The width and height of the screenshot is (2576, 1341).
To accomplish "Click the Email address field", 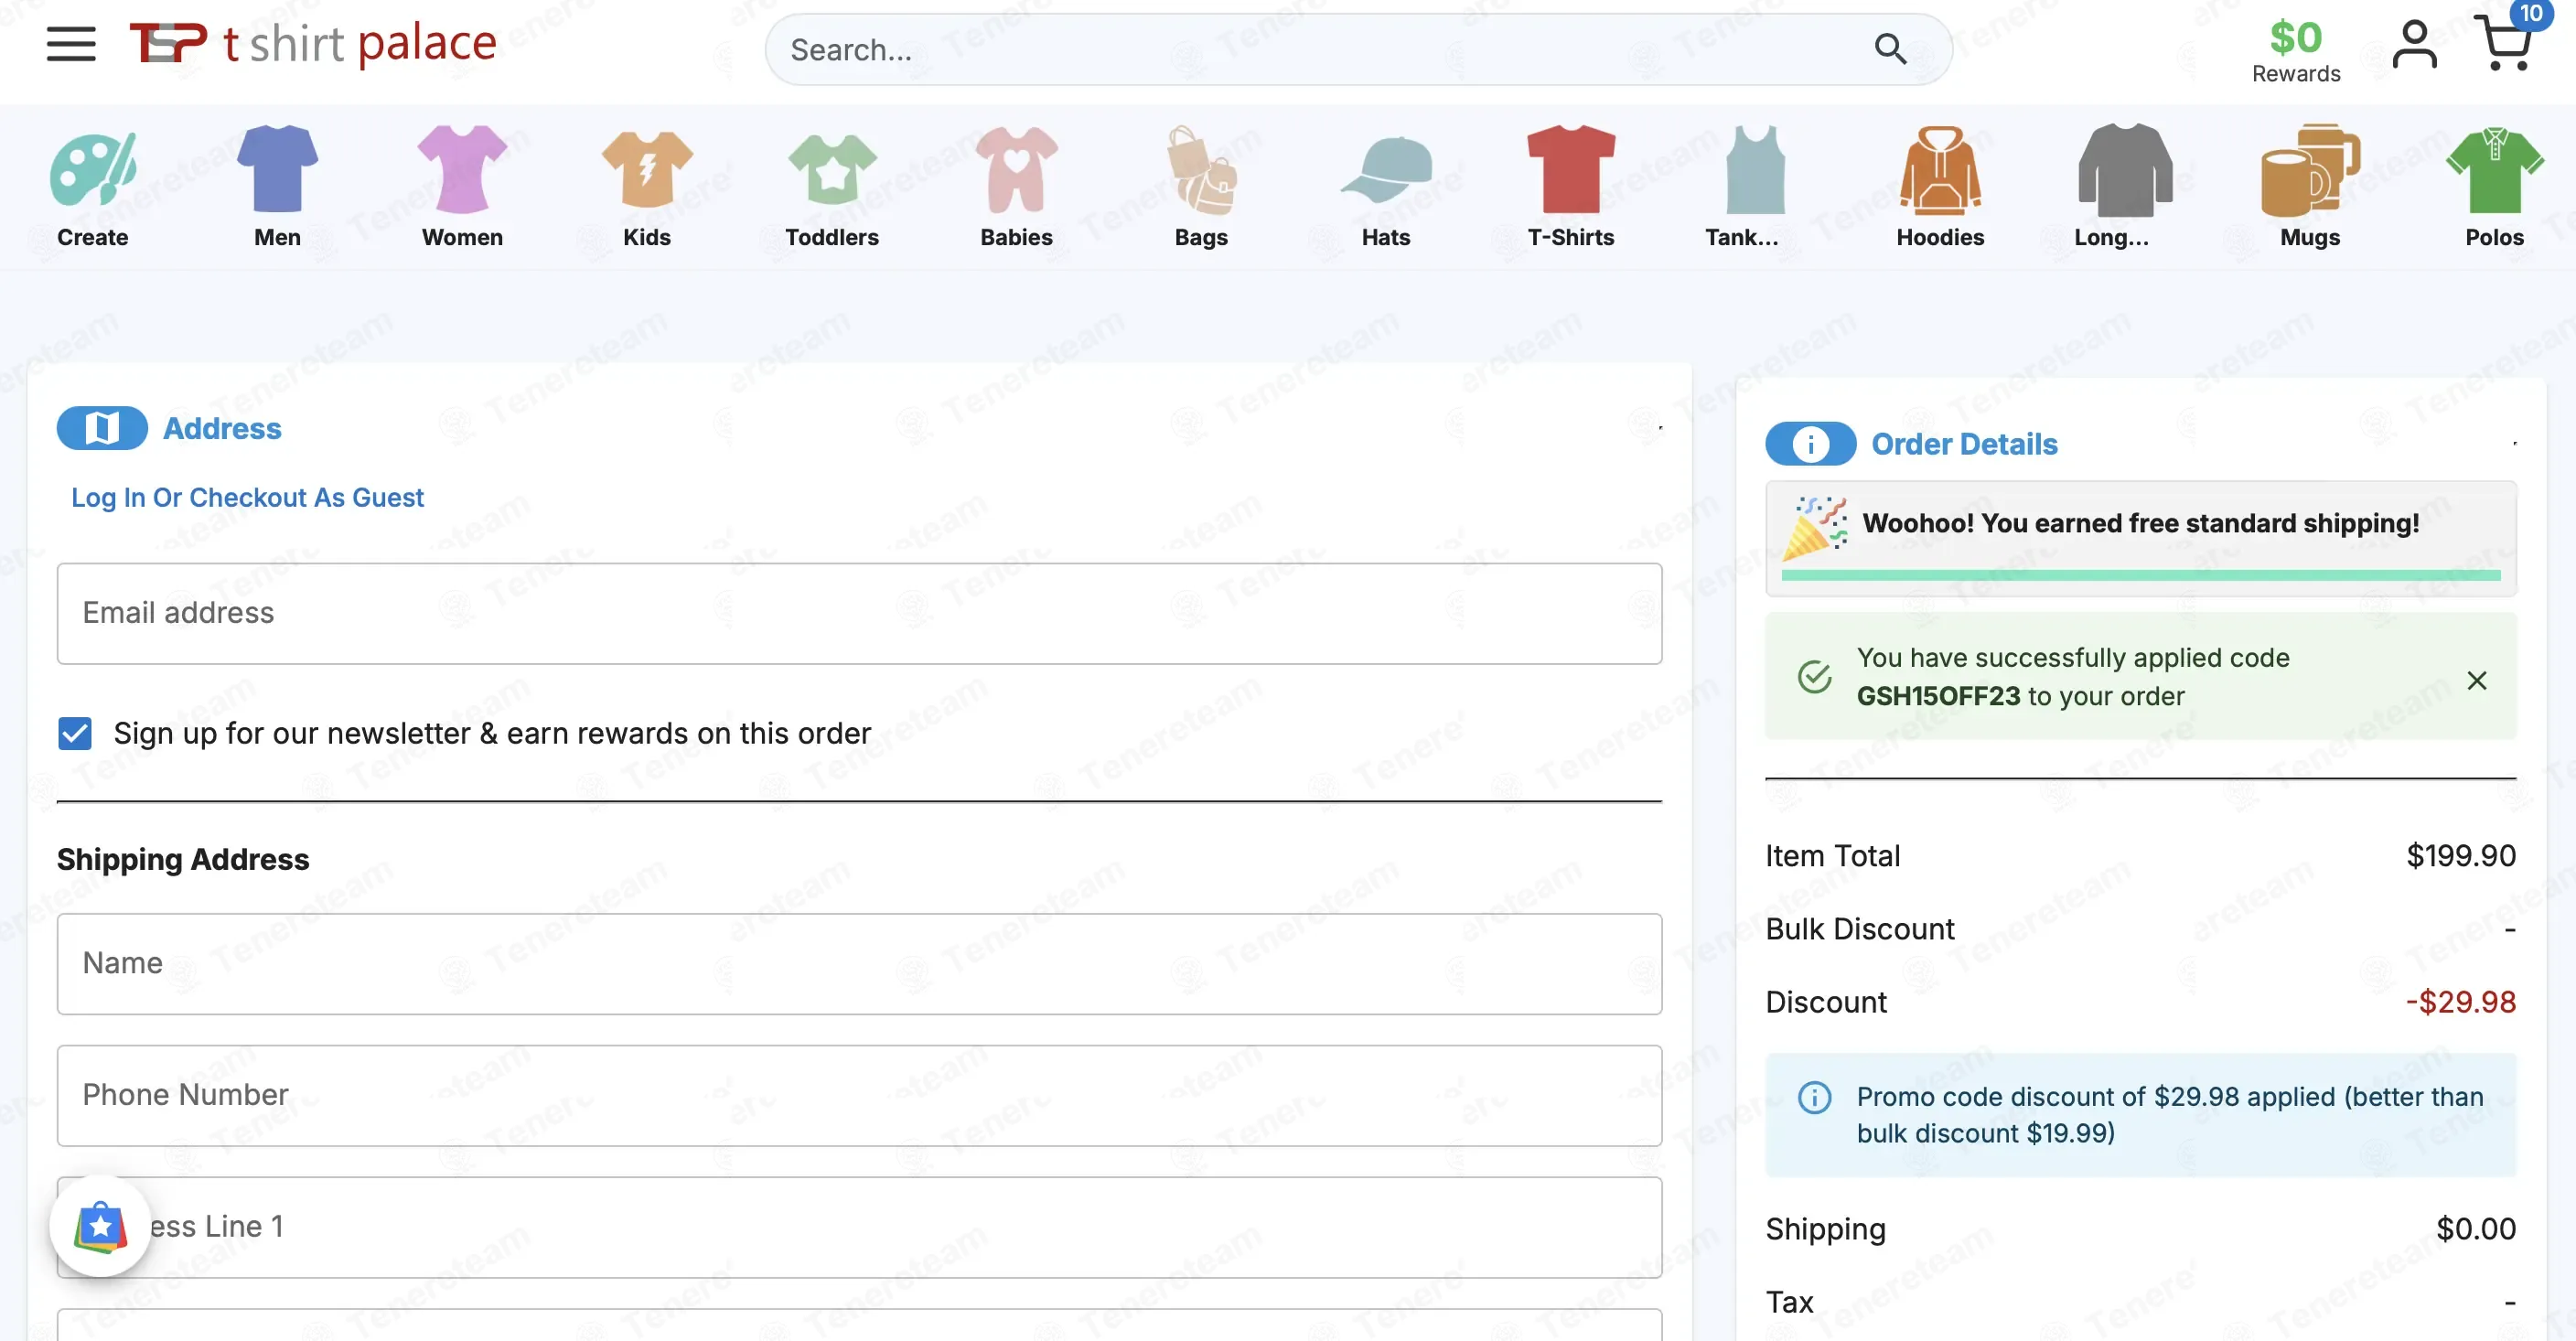I will click(859, 613).
